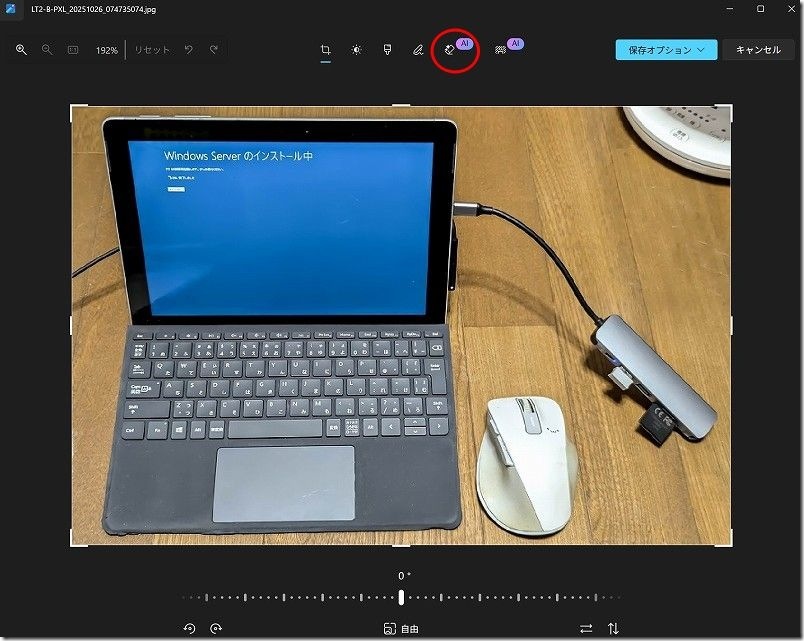Flip the image vertically
Screen dimensions: 804x641
click(612, 628)
